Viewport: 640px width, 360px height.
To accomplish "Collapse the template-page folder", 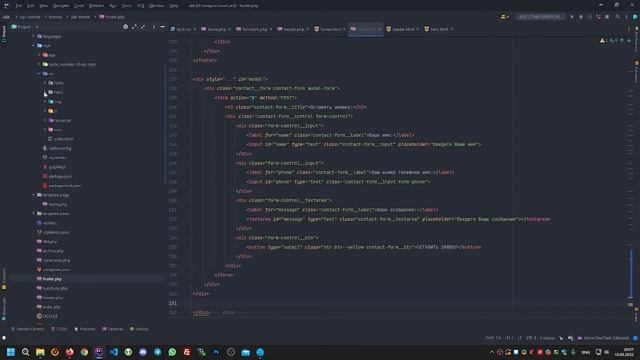I will 34,195.
